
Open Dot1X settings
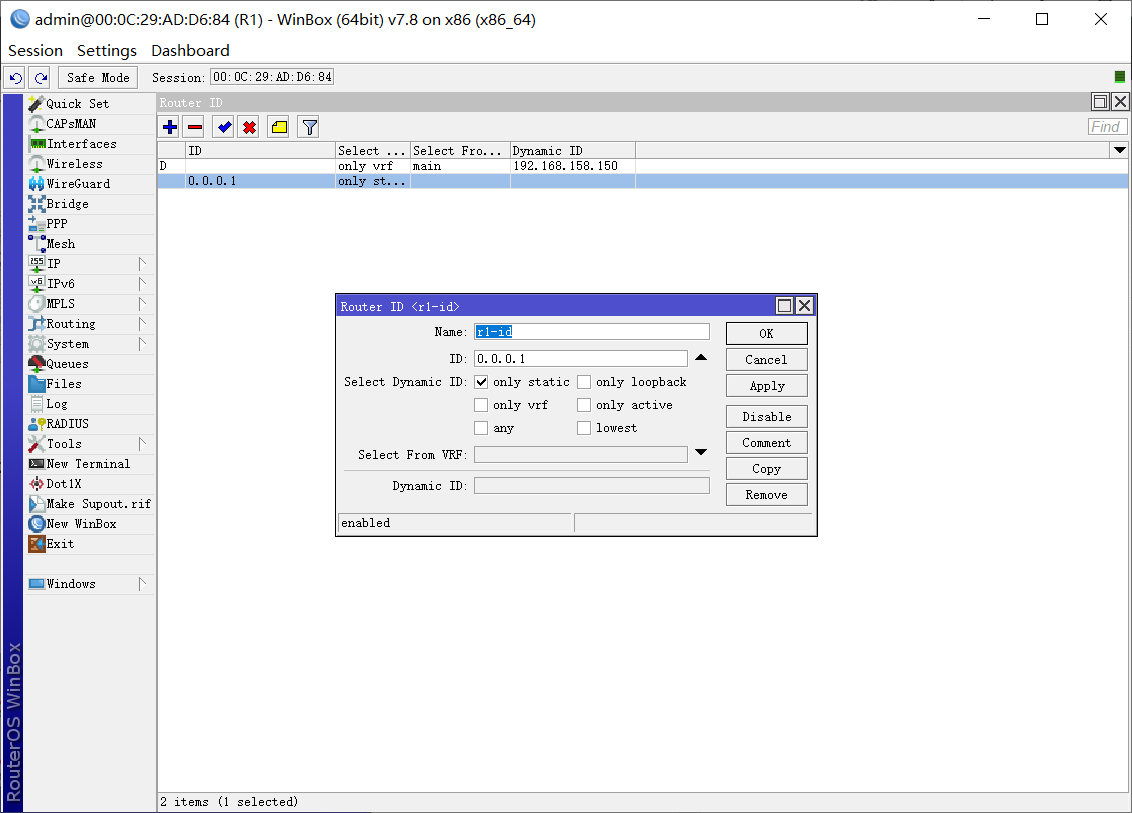coord(90,484)
